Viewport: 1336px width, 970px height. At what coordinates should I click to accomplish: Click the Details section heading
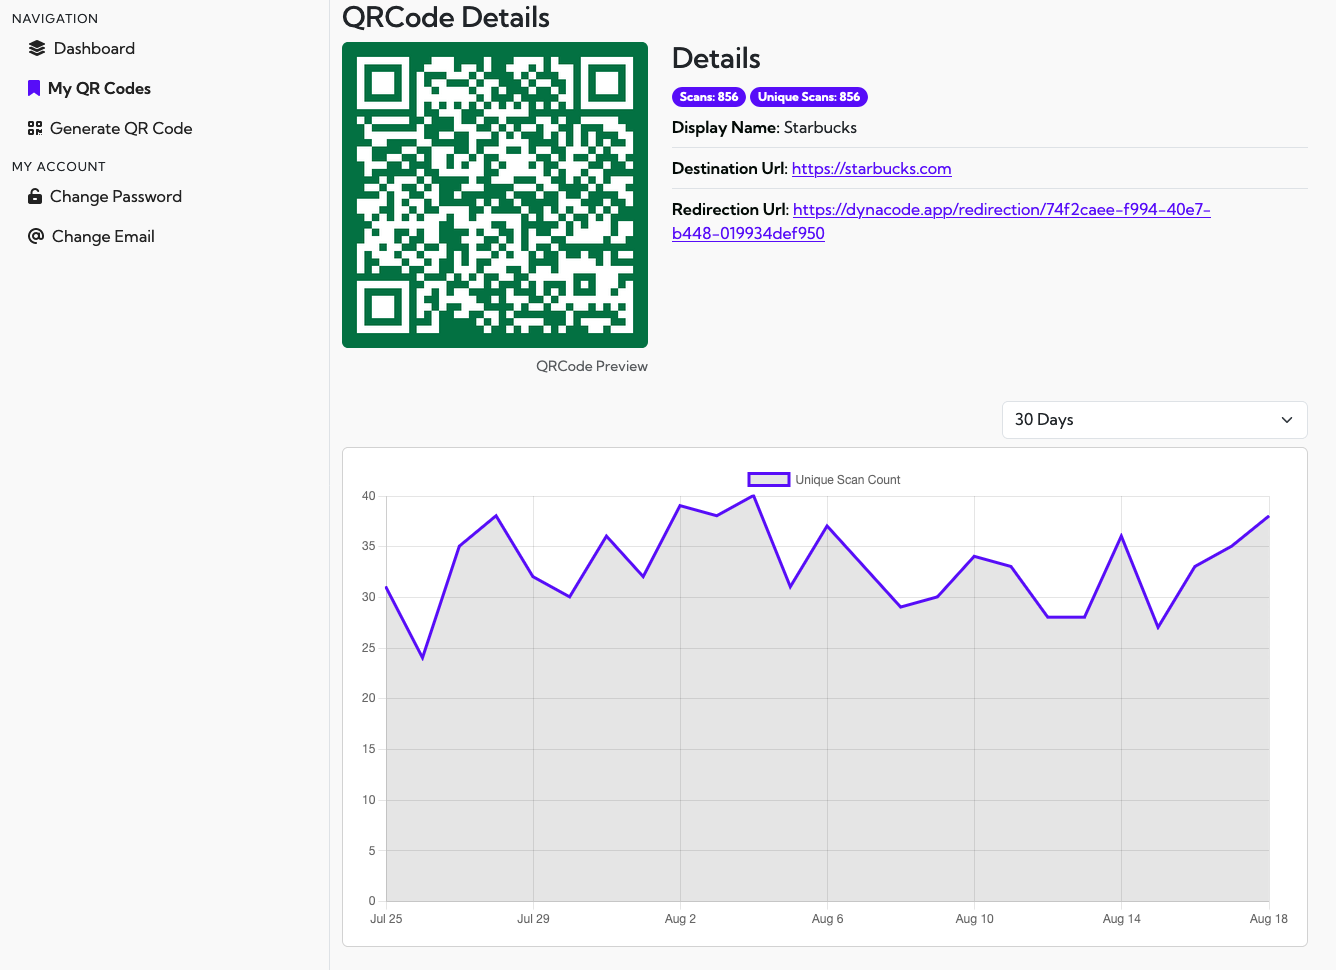pyautogui.click(x=716, y=58)
